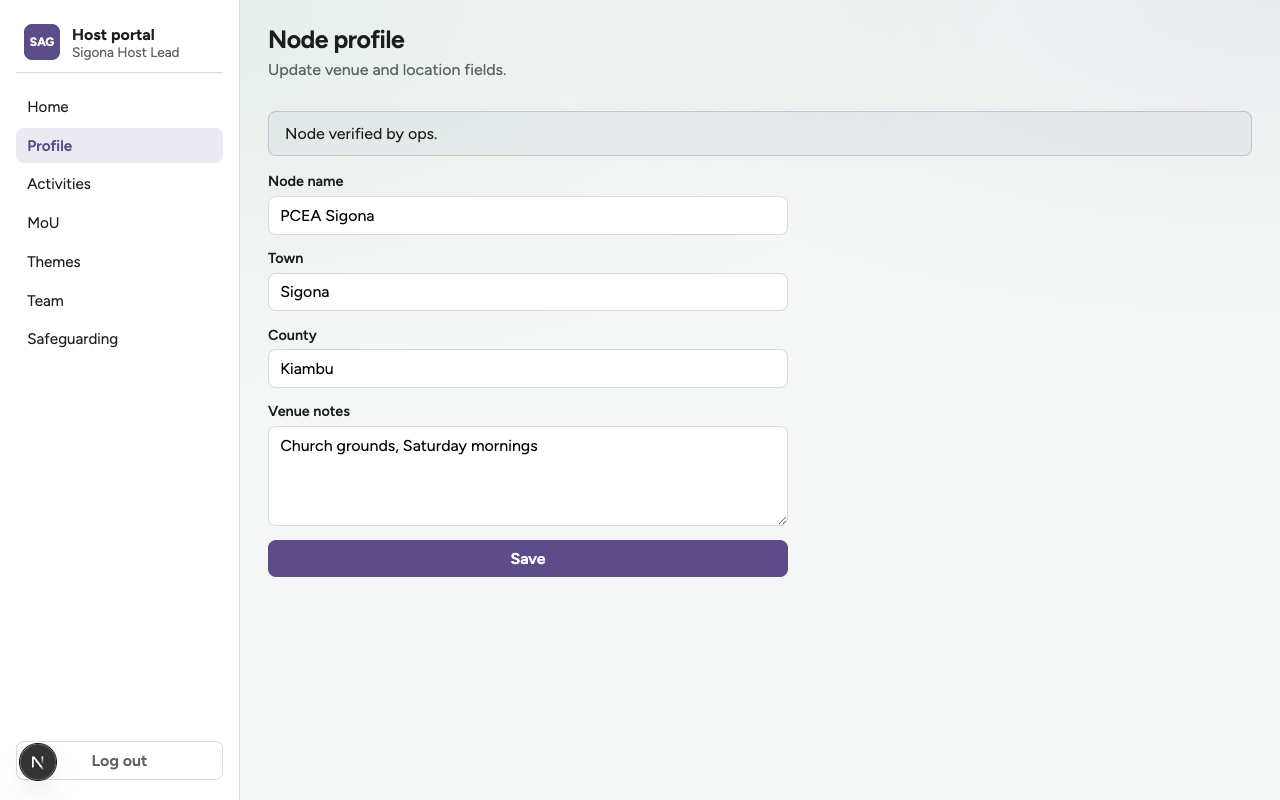Click the Venue notes label

(x=309, y=411)
